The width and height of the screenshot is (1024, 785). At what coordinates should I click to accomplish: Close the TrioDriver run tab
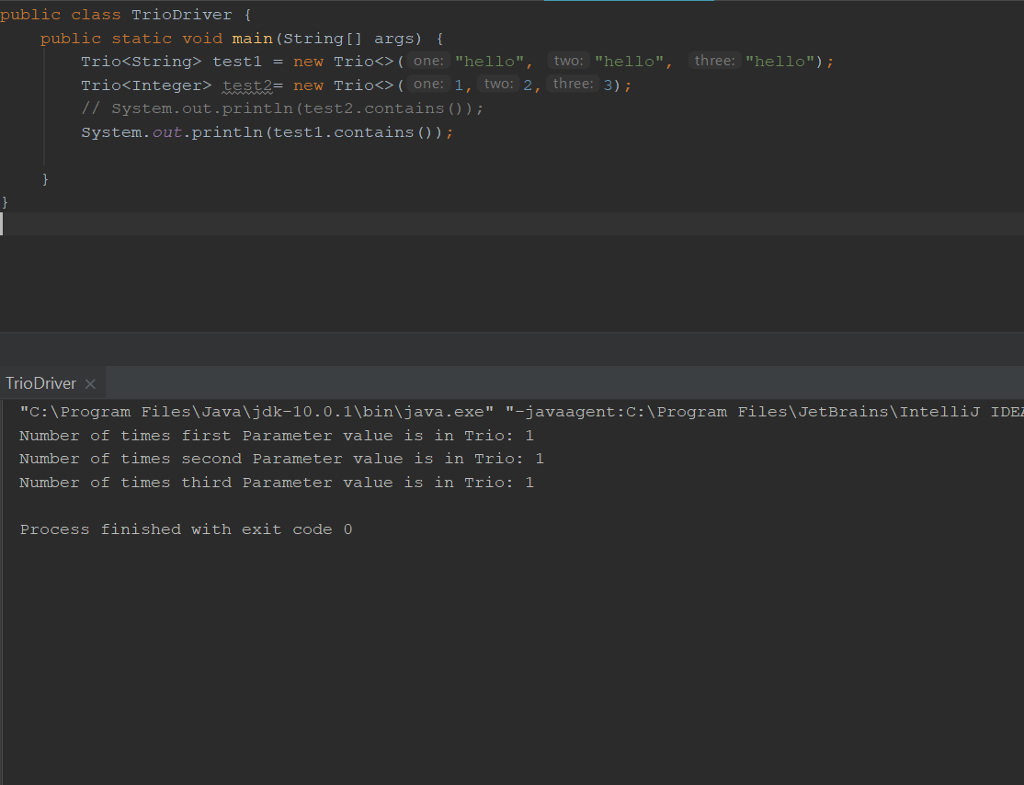point(91,384)
